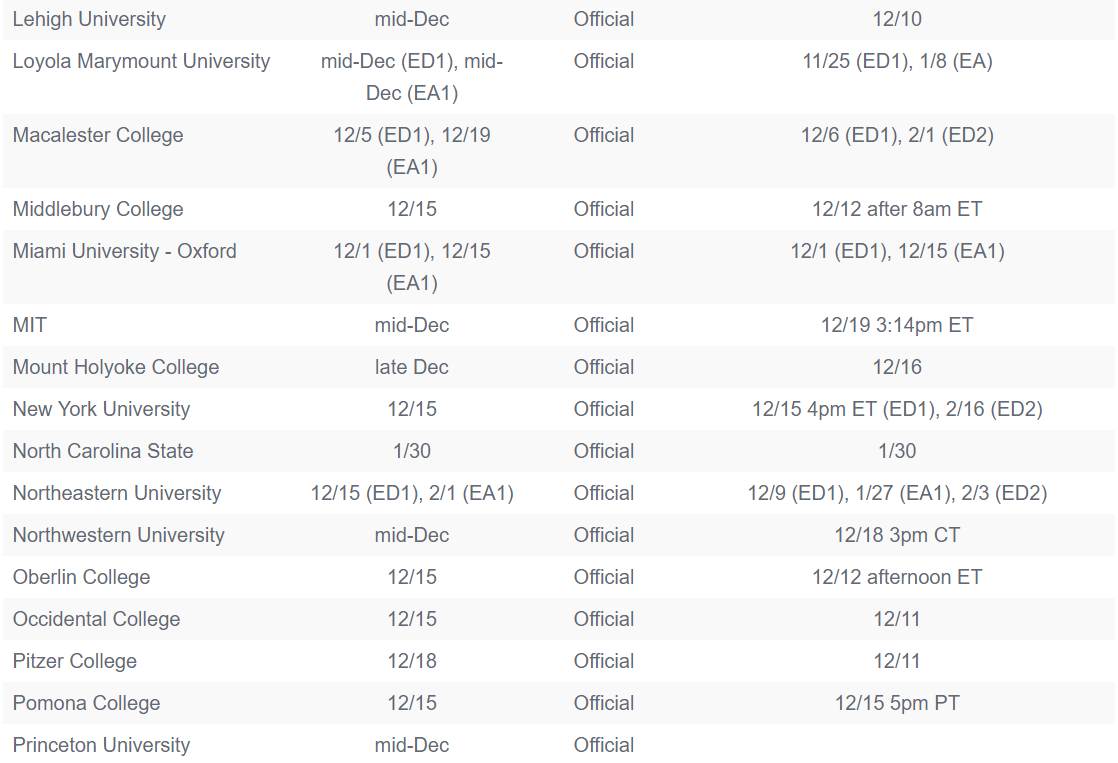Select Middlebury's 12/12 after 8am ET cell

pos(897,209)
